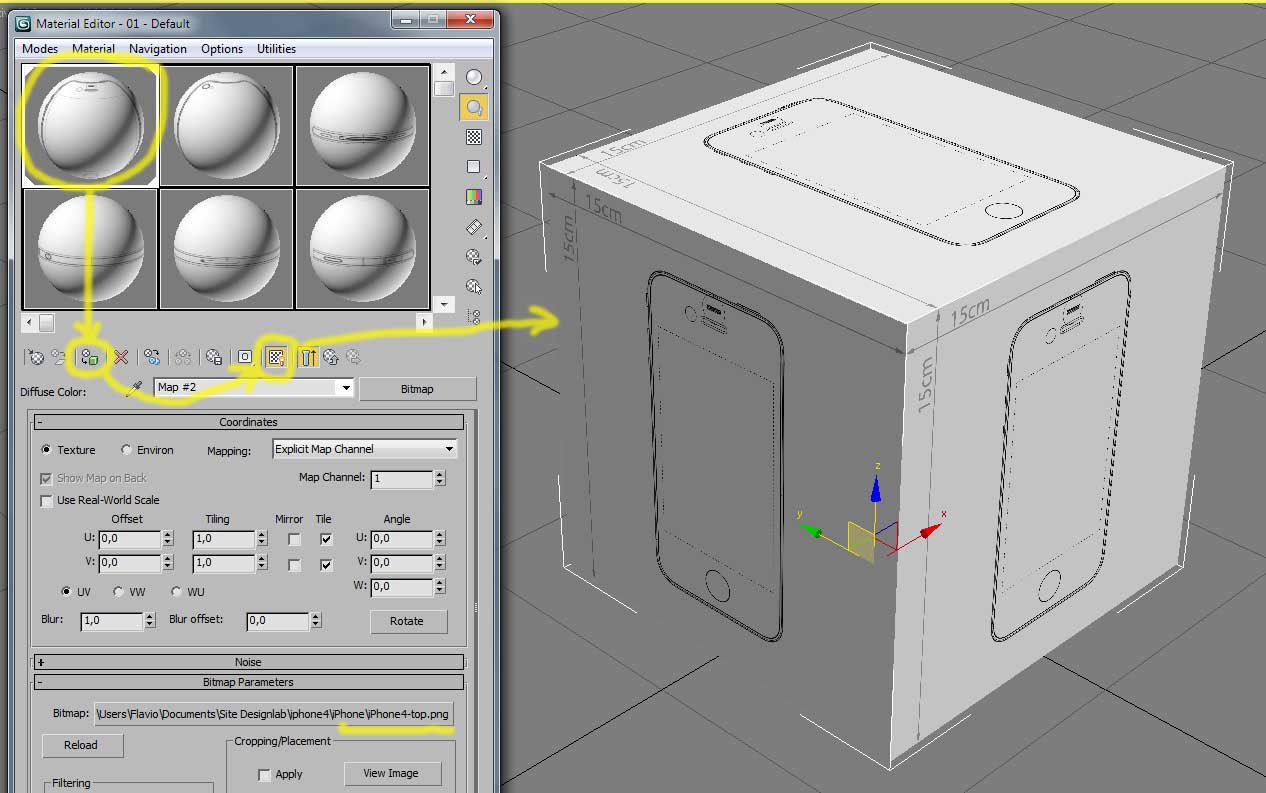Click the V Tiling spinner arrows

point(262,563)
